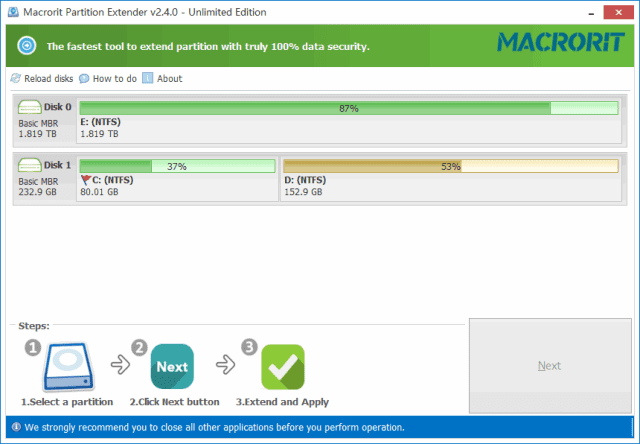Click the Disk 1 drive icon

click(x=29, y=164)
